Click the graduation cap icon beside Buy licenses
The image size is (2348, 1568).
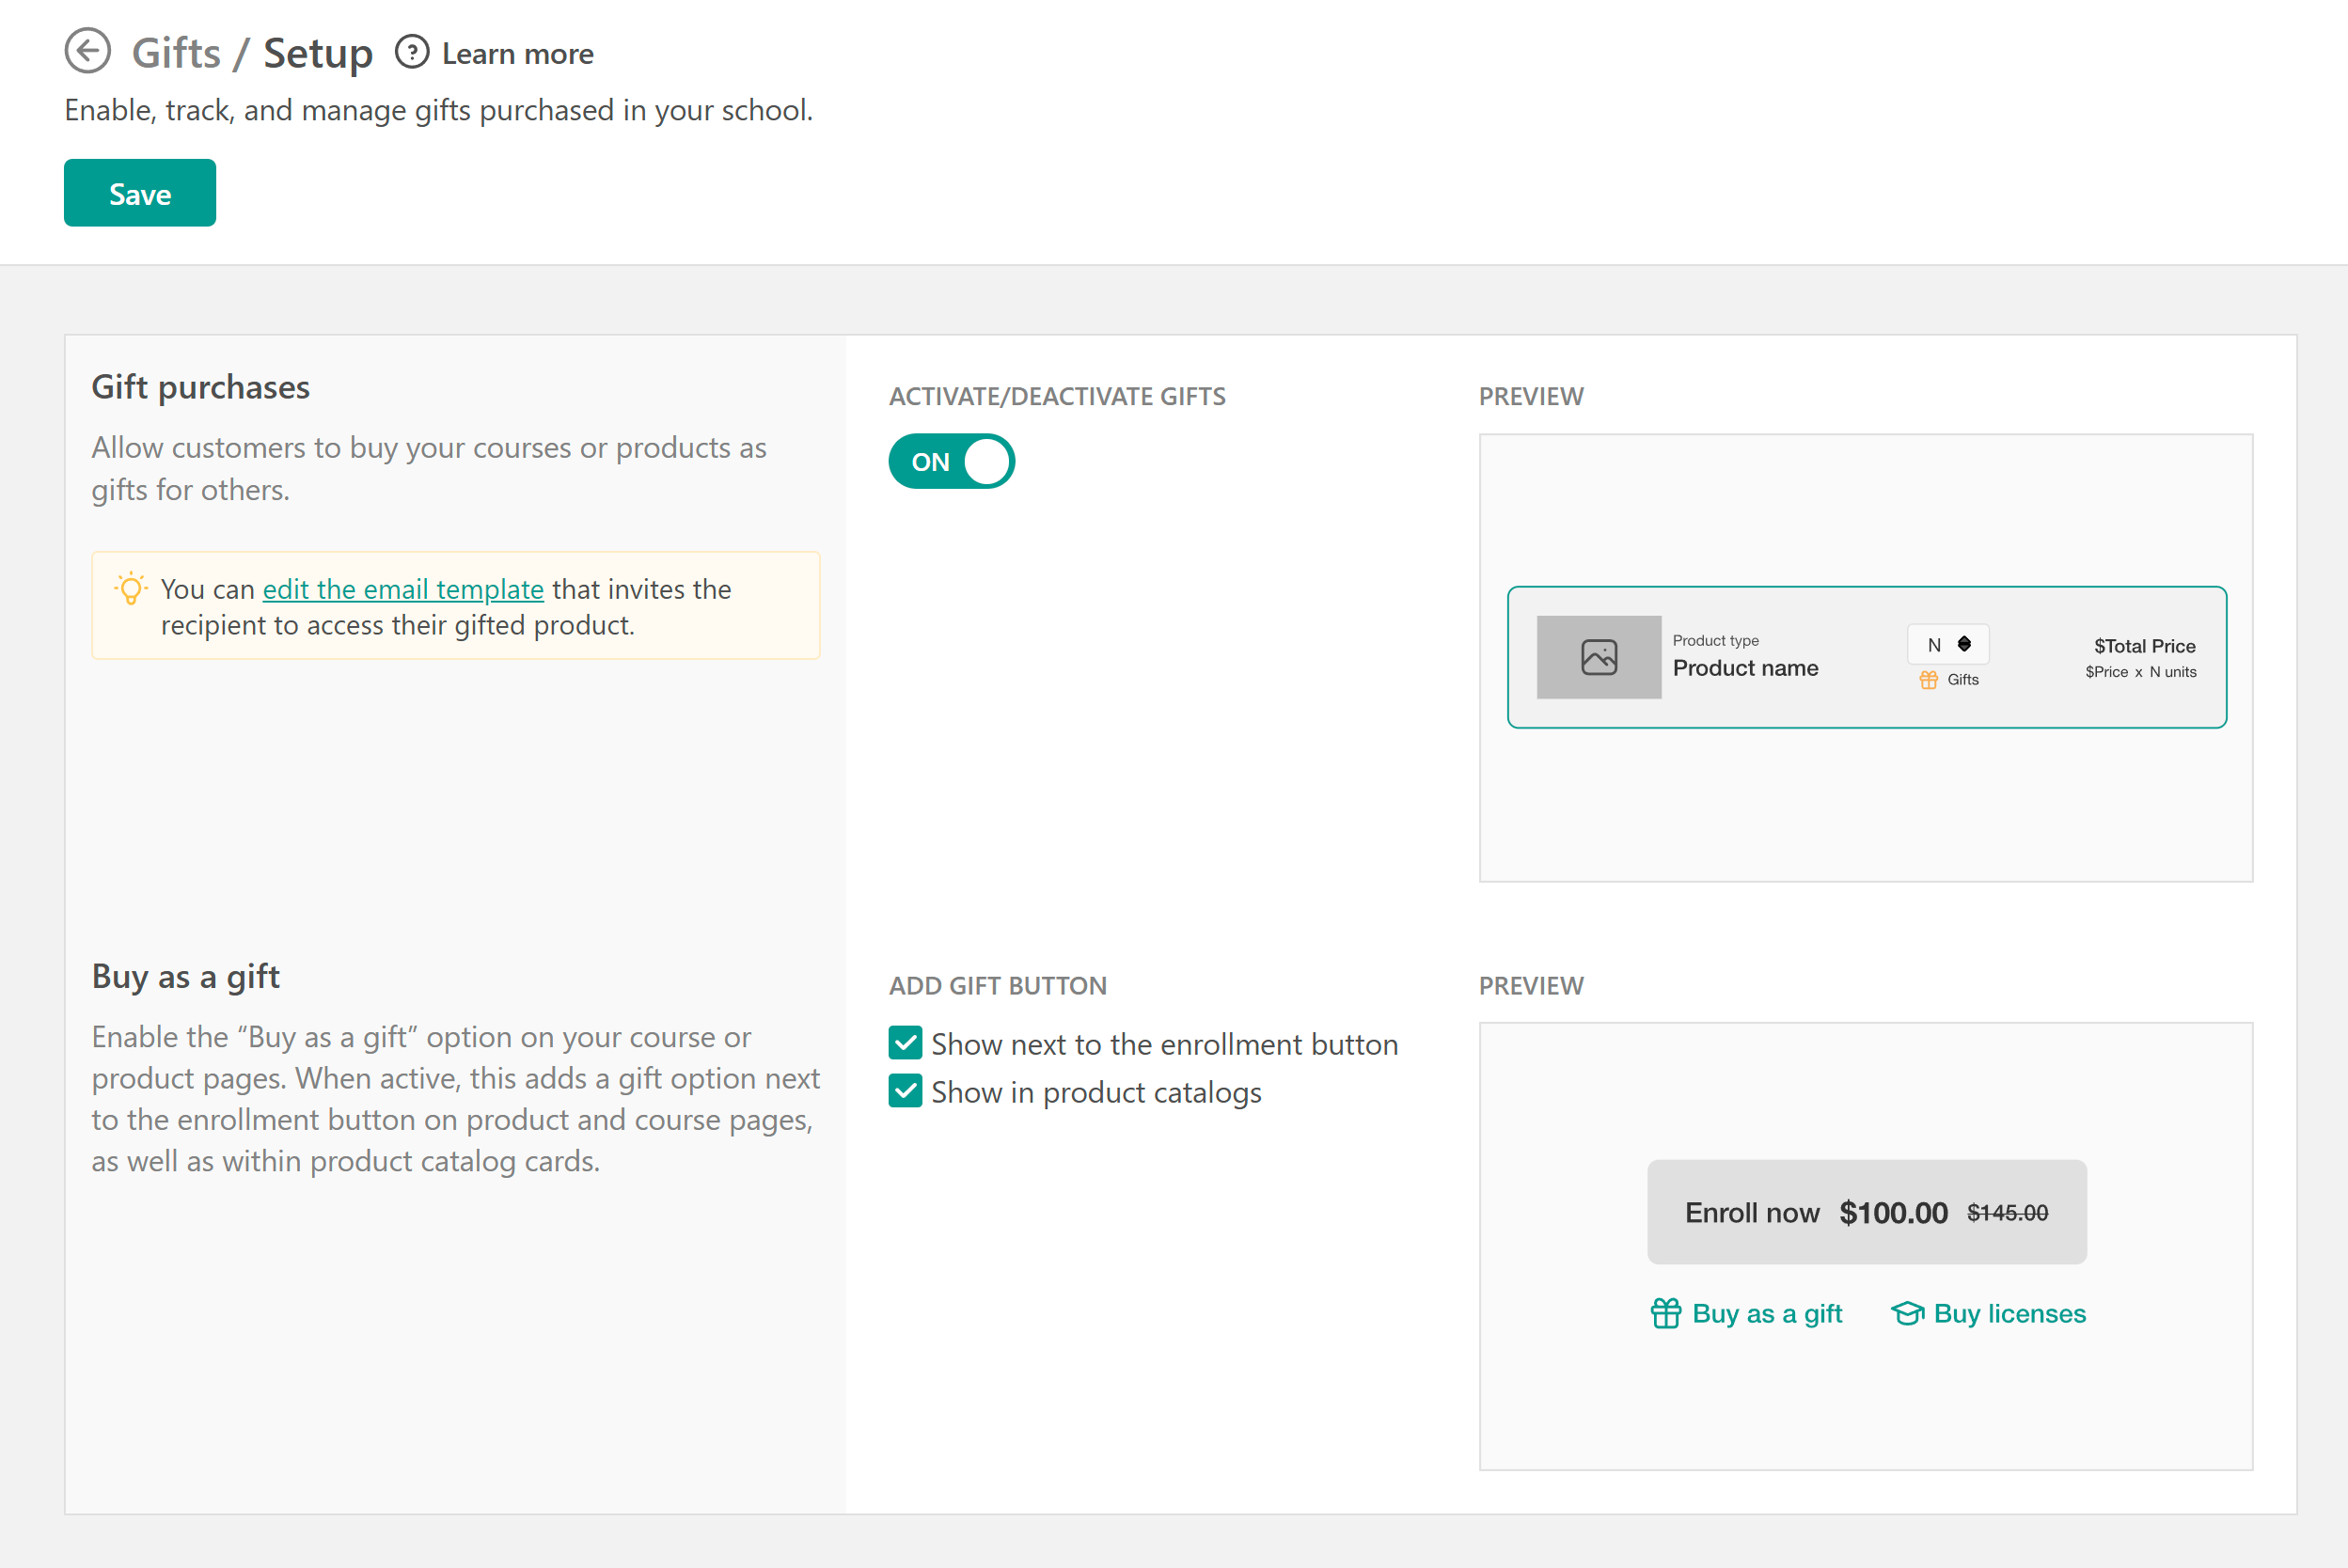tap(1907, 1313)
